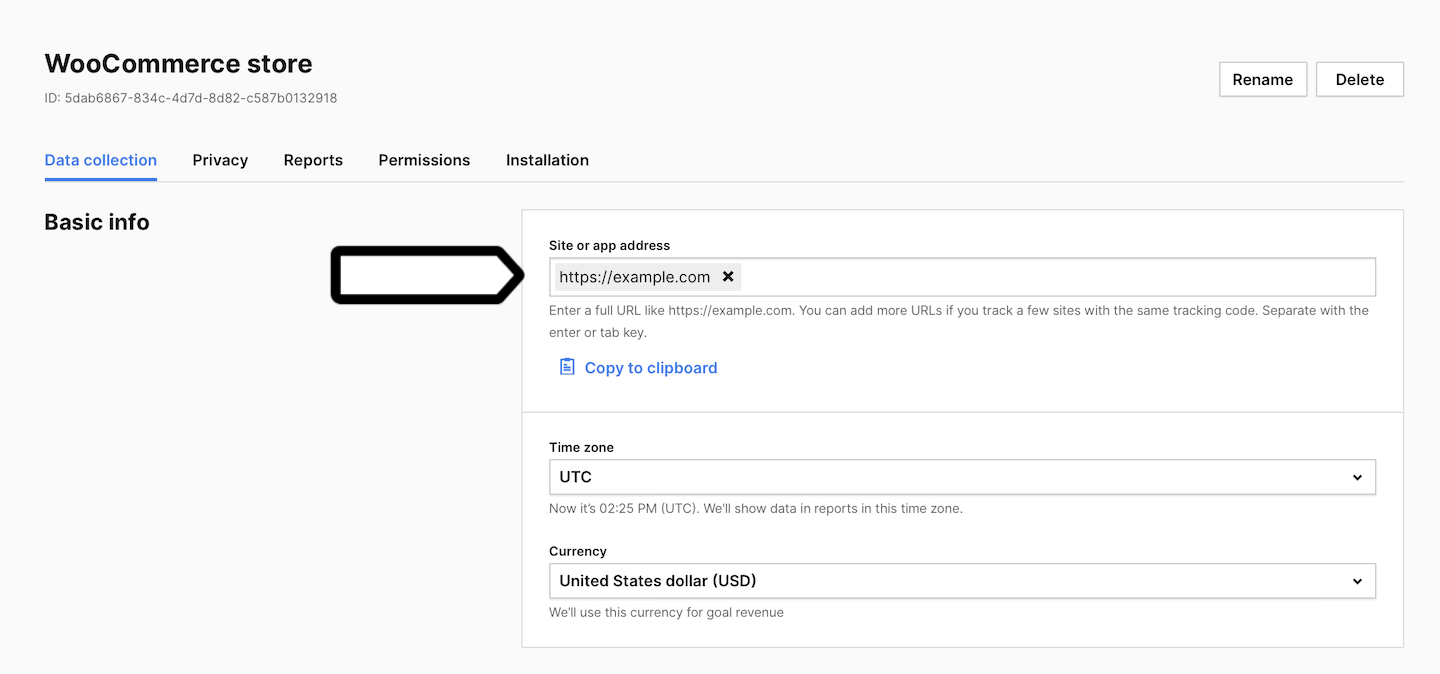Click the Currency label
The image size is (1440, 674).
click(578, 551)
